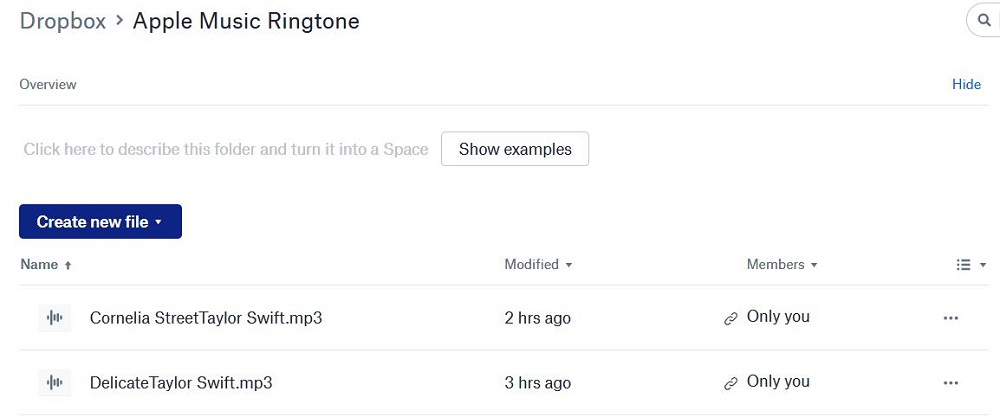The height and width of the screenshot is (417, 1000).
Task: Open more options for Delicate file
Action: (950, 382)
